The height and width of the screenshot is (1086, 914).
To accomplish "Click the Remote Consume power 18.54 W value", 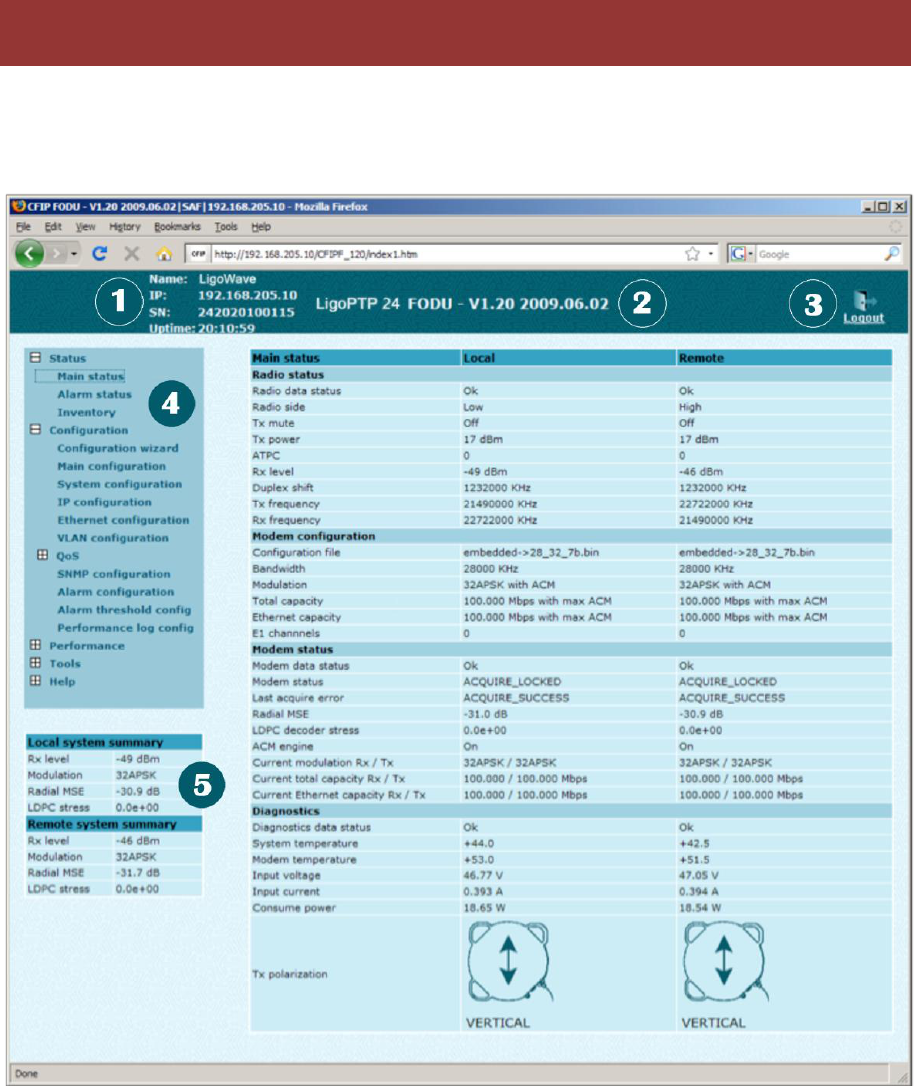I will tap(699, 908).
